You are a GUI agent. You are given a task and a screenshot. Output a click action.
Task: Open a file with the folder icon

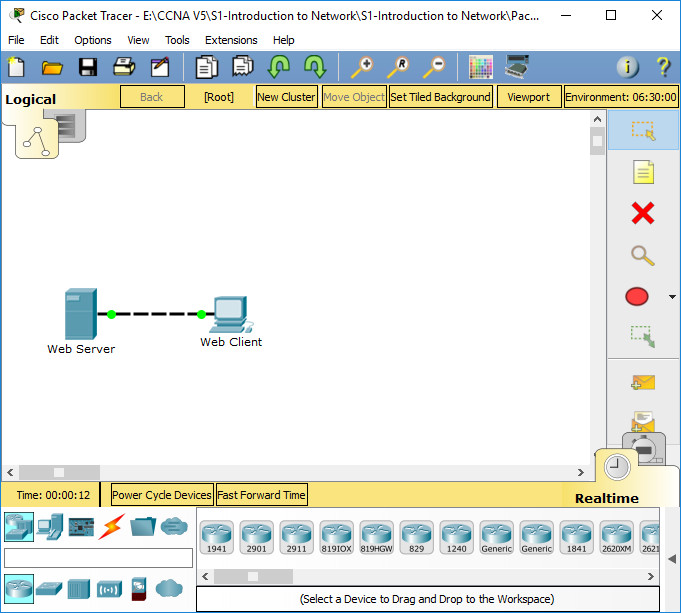(x=52, y=68)
